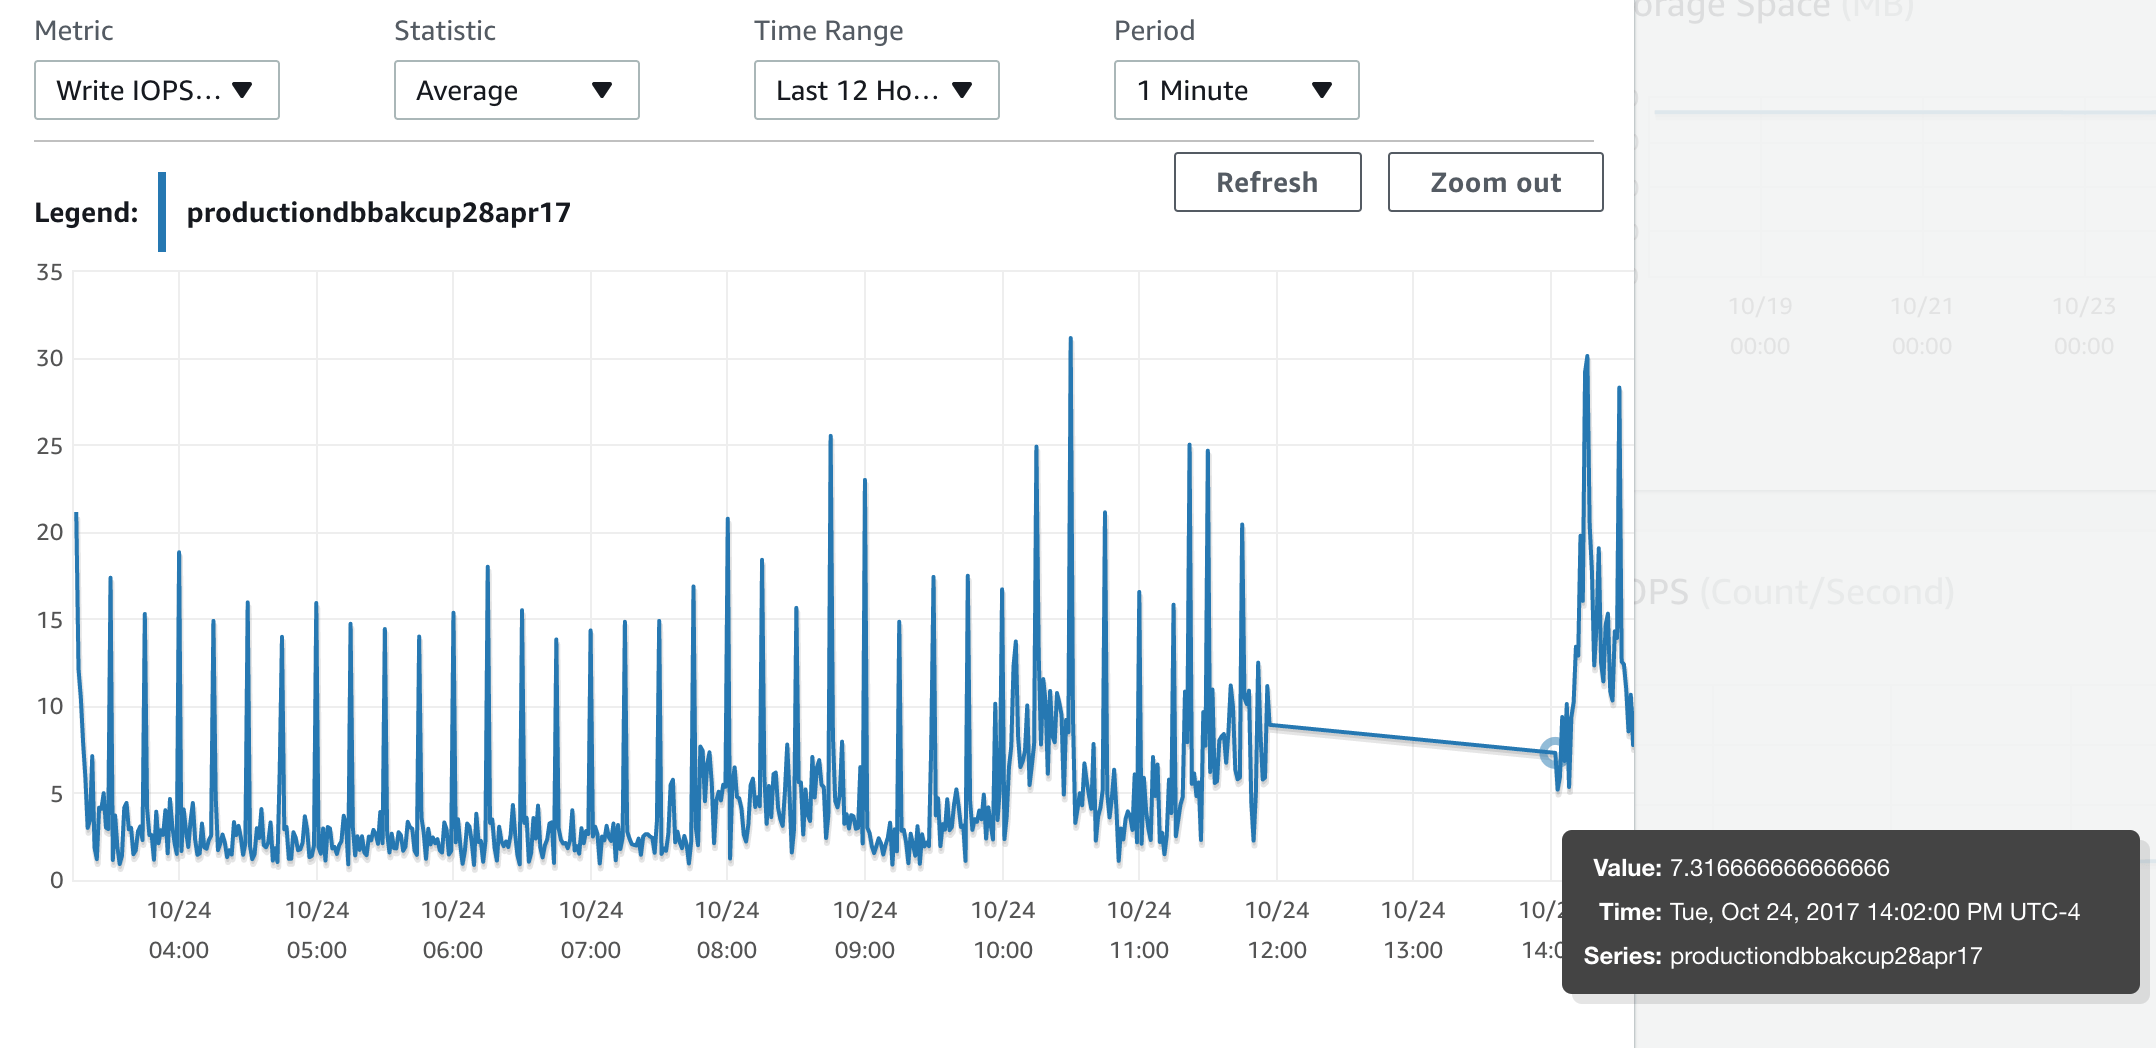Click the blue legend color bar
Viewport: 2156px width, 1048px height.
[162, 212]
